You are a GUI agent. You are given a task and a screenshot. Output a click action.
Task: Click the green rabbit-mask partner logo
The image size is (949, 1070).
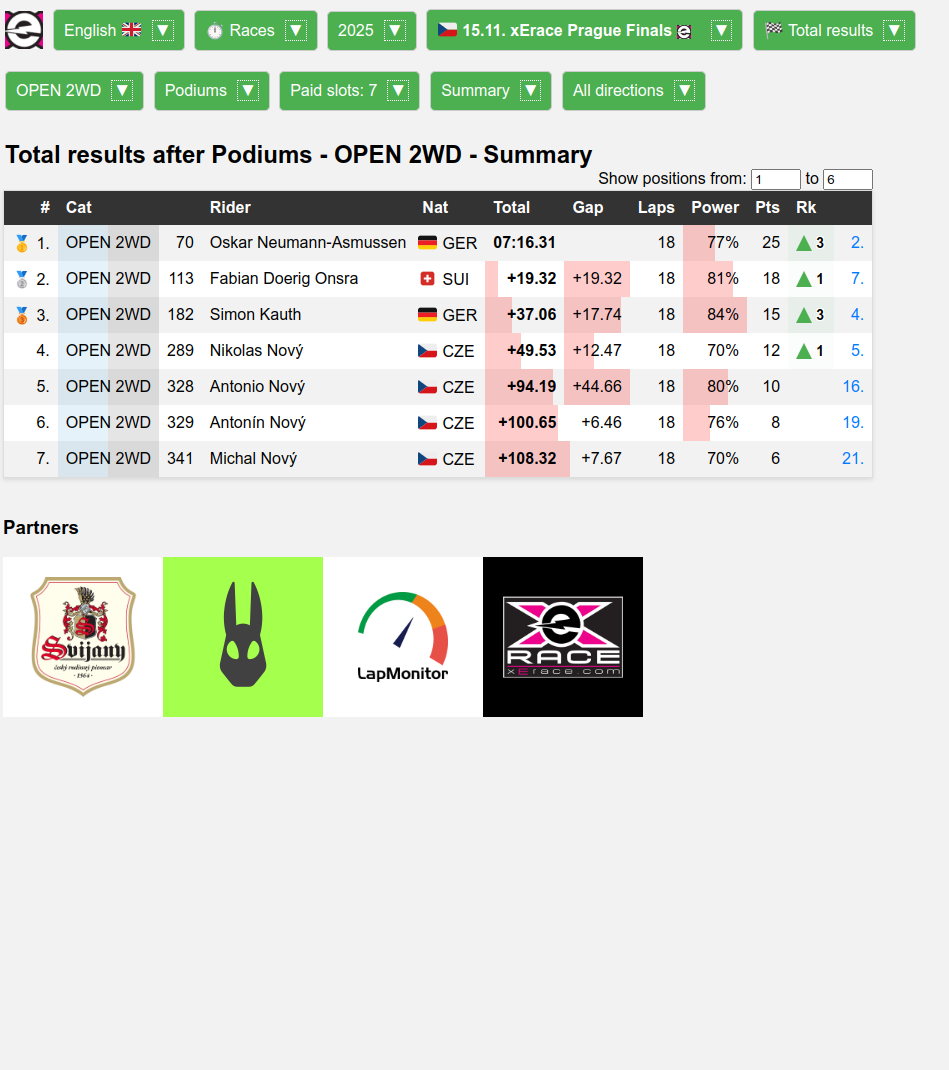(x=243, y=637)
